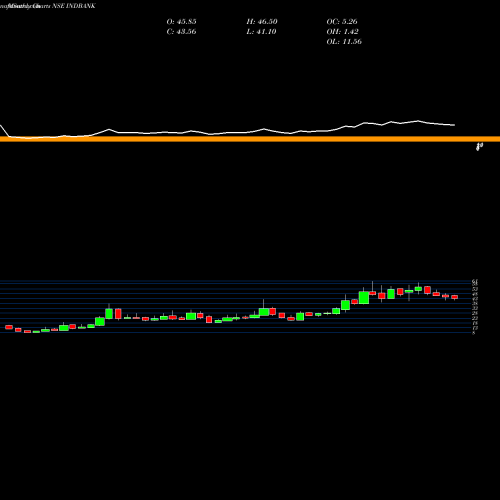500x500 pixels.
Task: Click the OH: 1.42 reading
Action: click(342, 32)
